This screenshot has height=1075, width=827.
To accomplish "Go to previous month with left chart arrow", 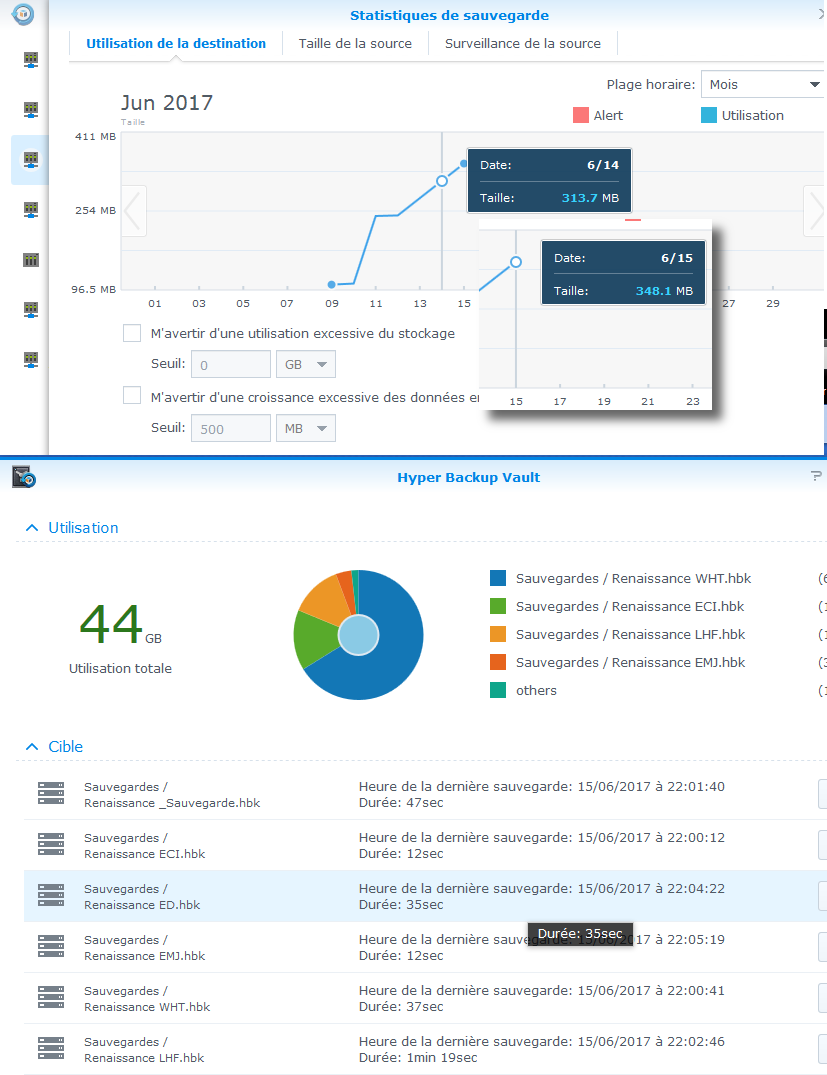I will (133, 211).
